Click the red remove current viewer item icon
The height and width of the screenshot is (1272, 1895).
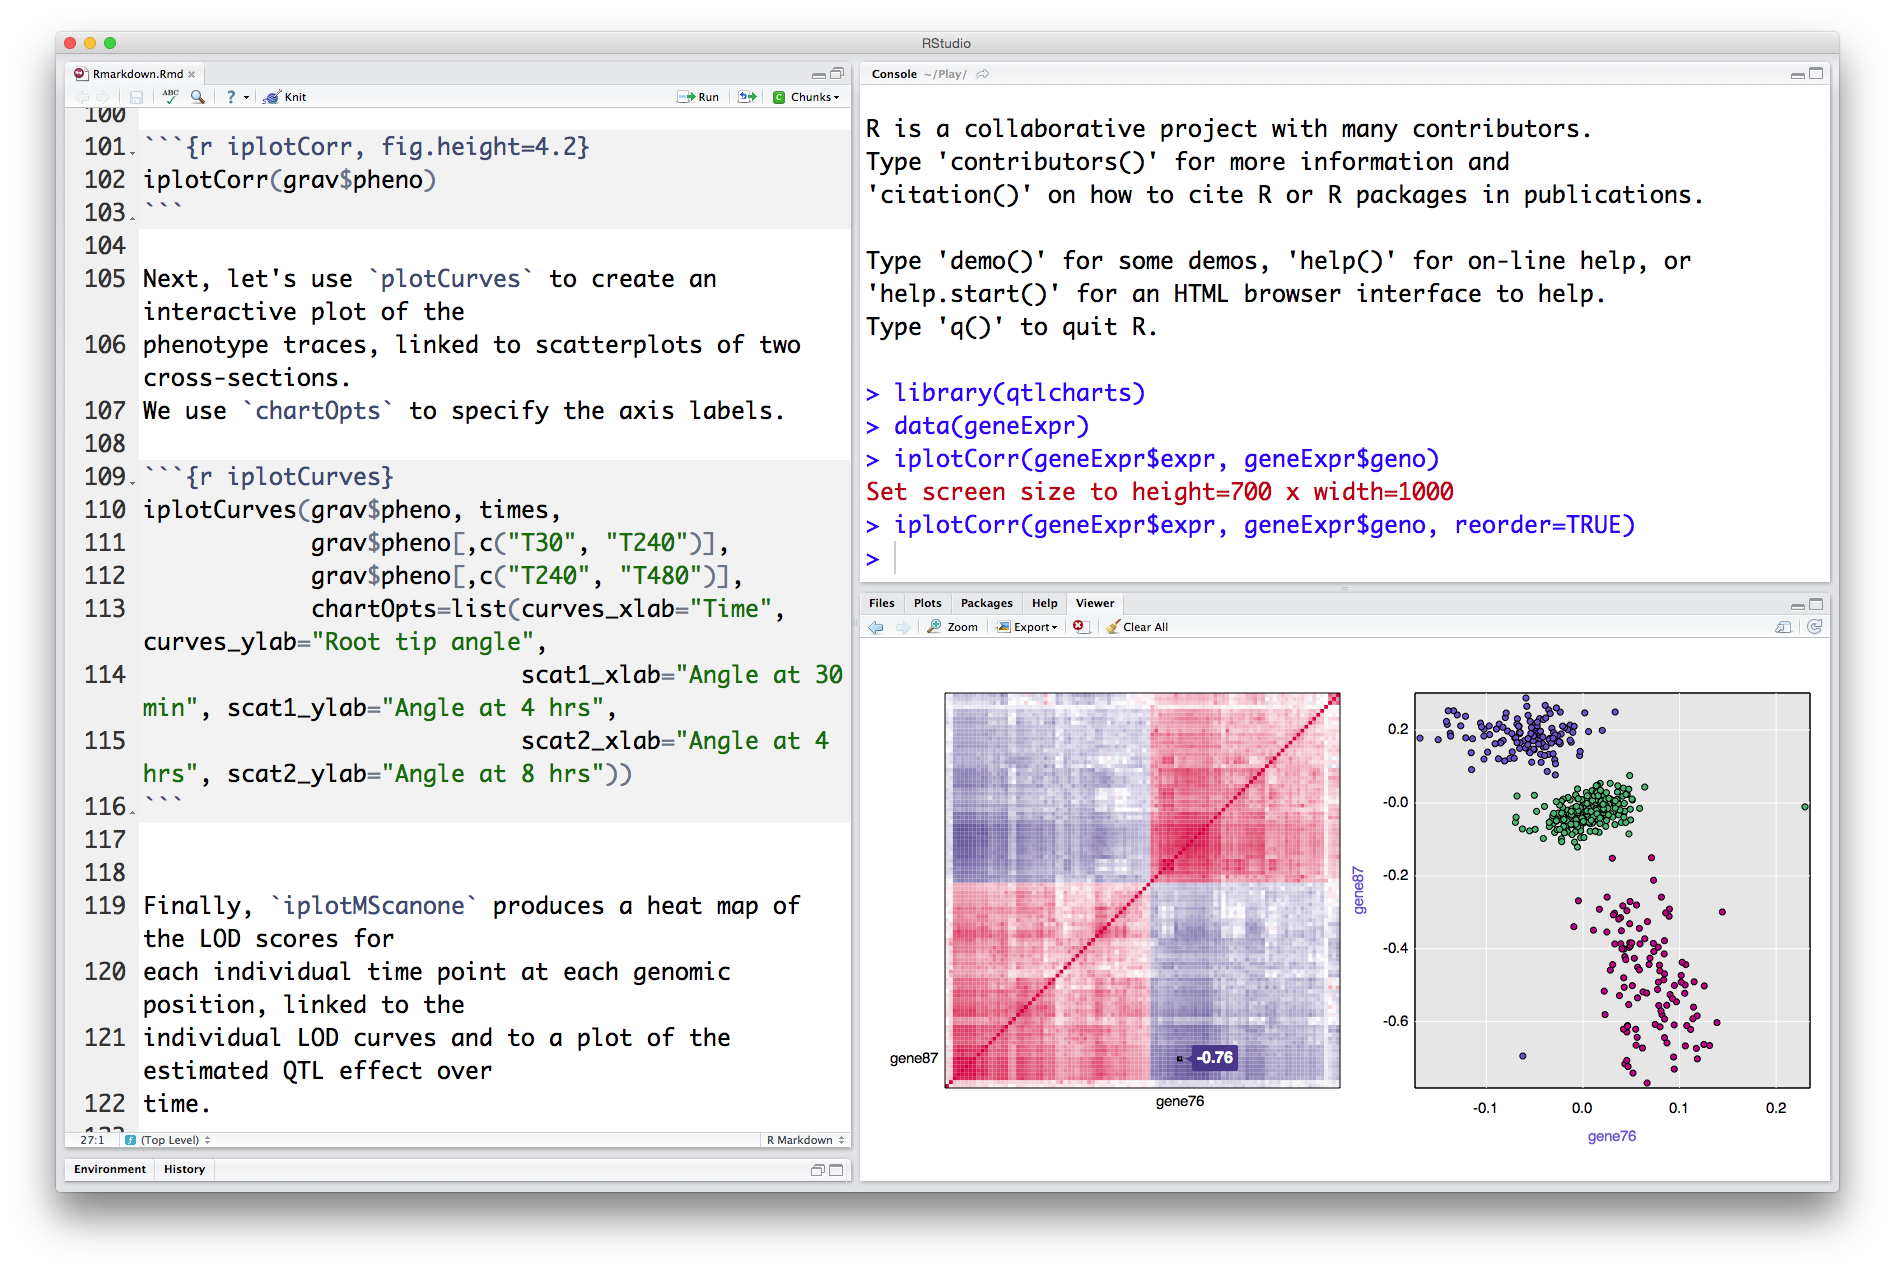coord(1080,627)
